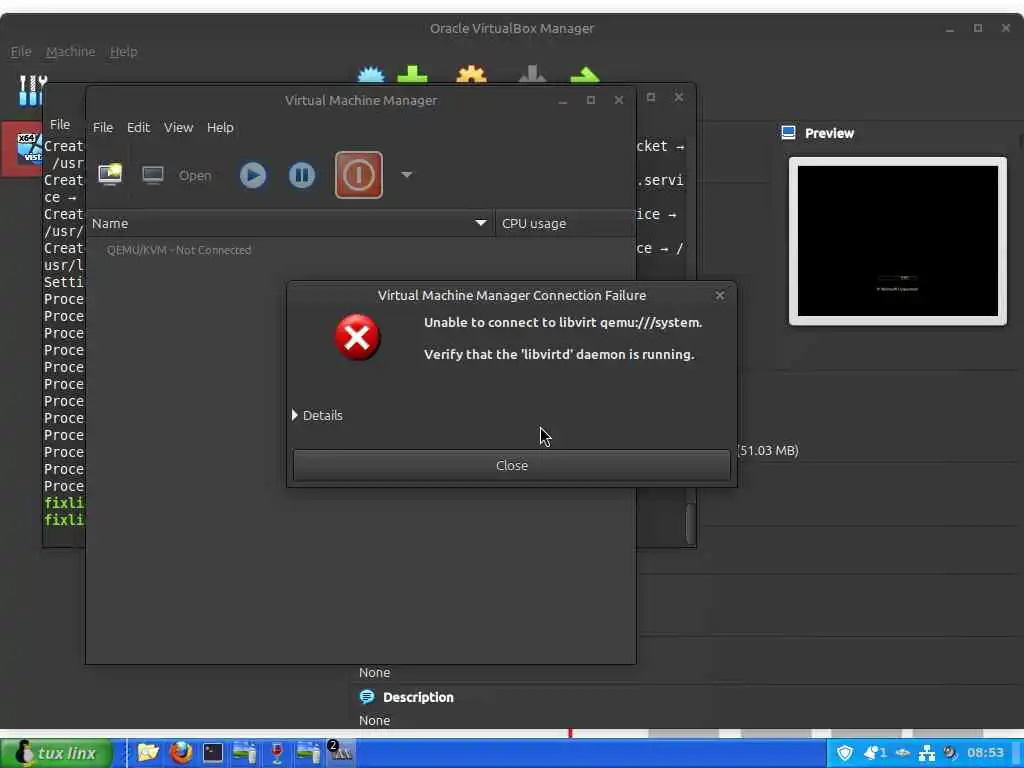This screenshot has height=768, width=1024.
Task: Close the terminal window behind Virtual Machine Manager
Action: [x=679, y=97]
